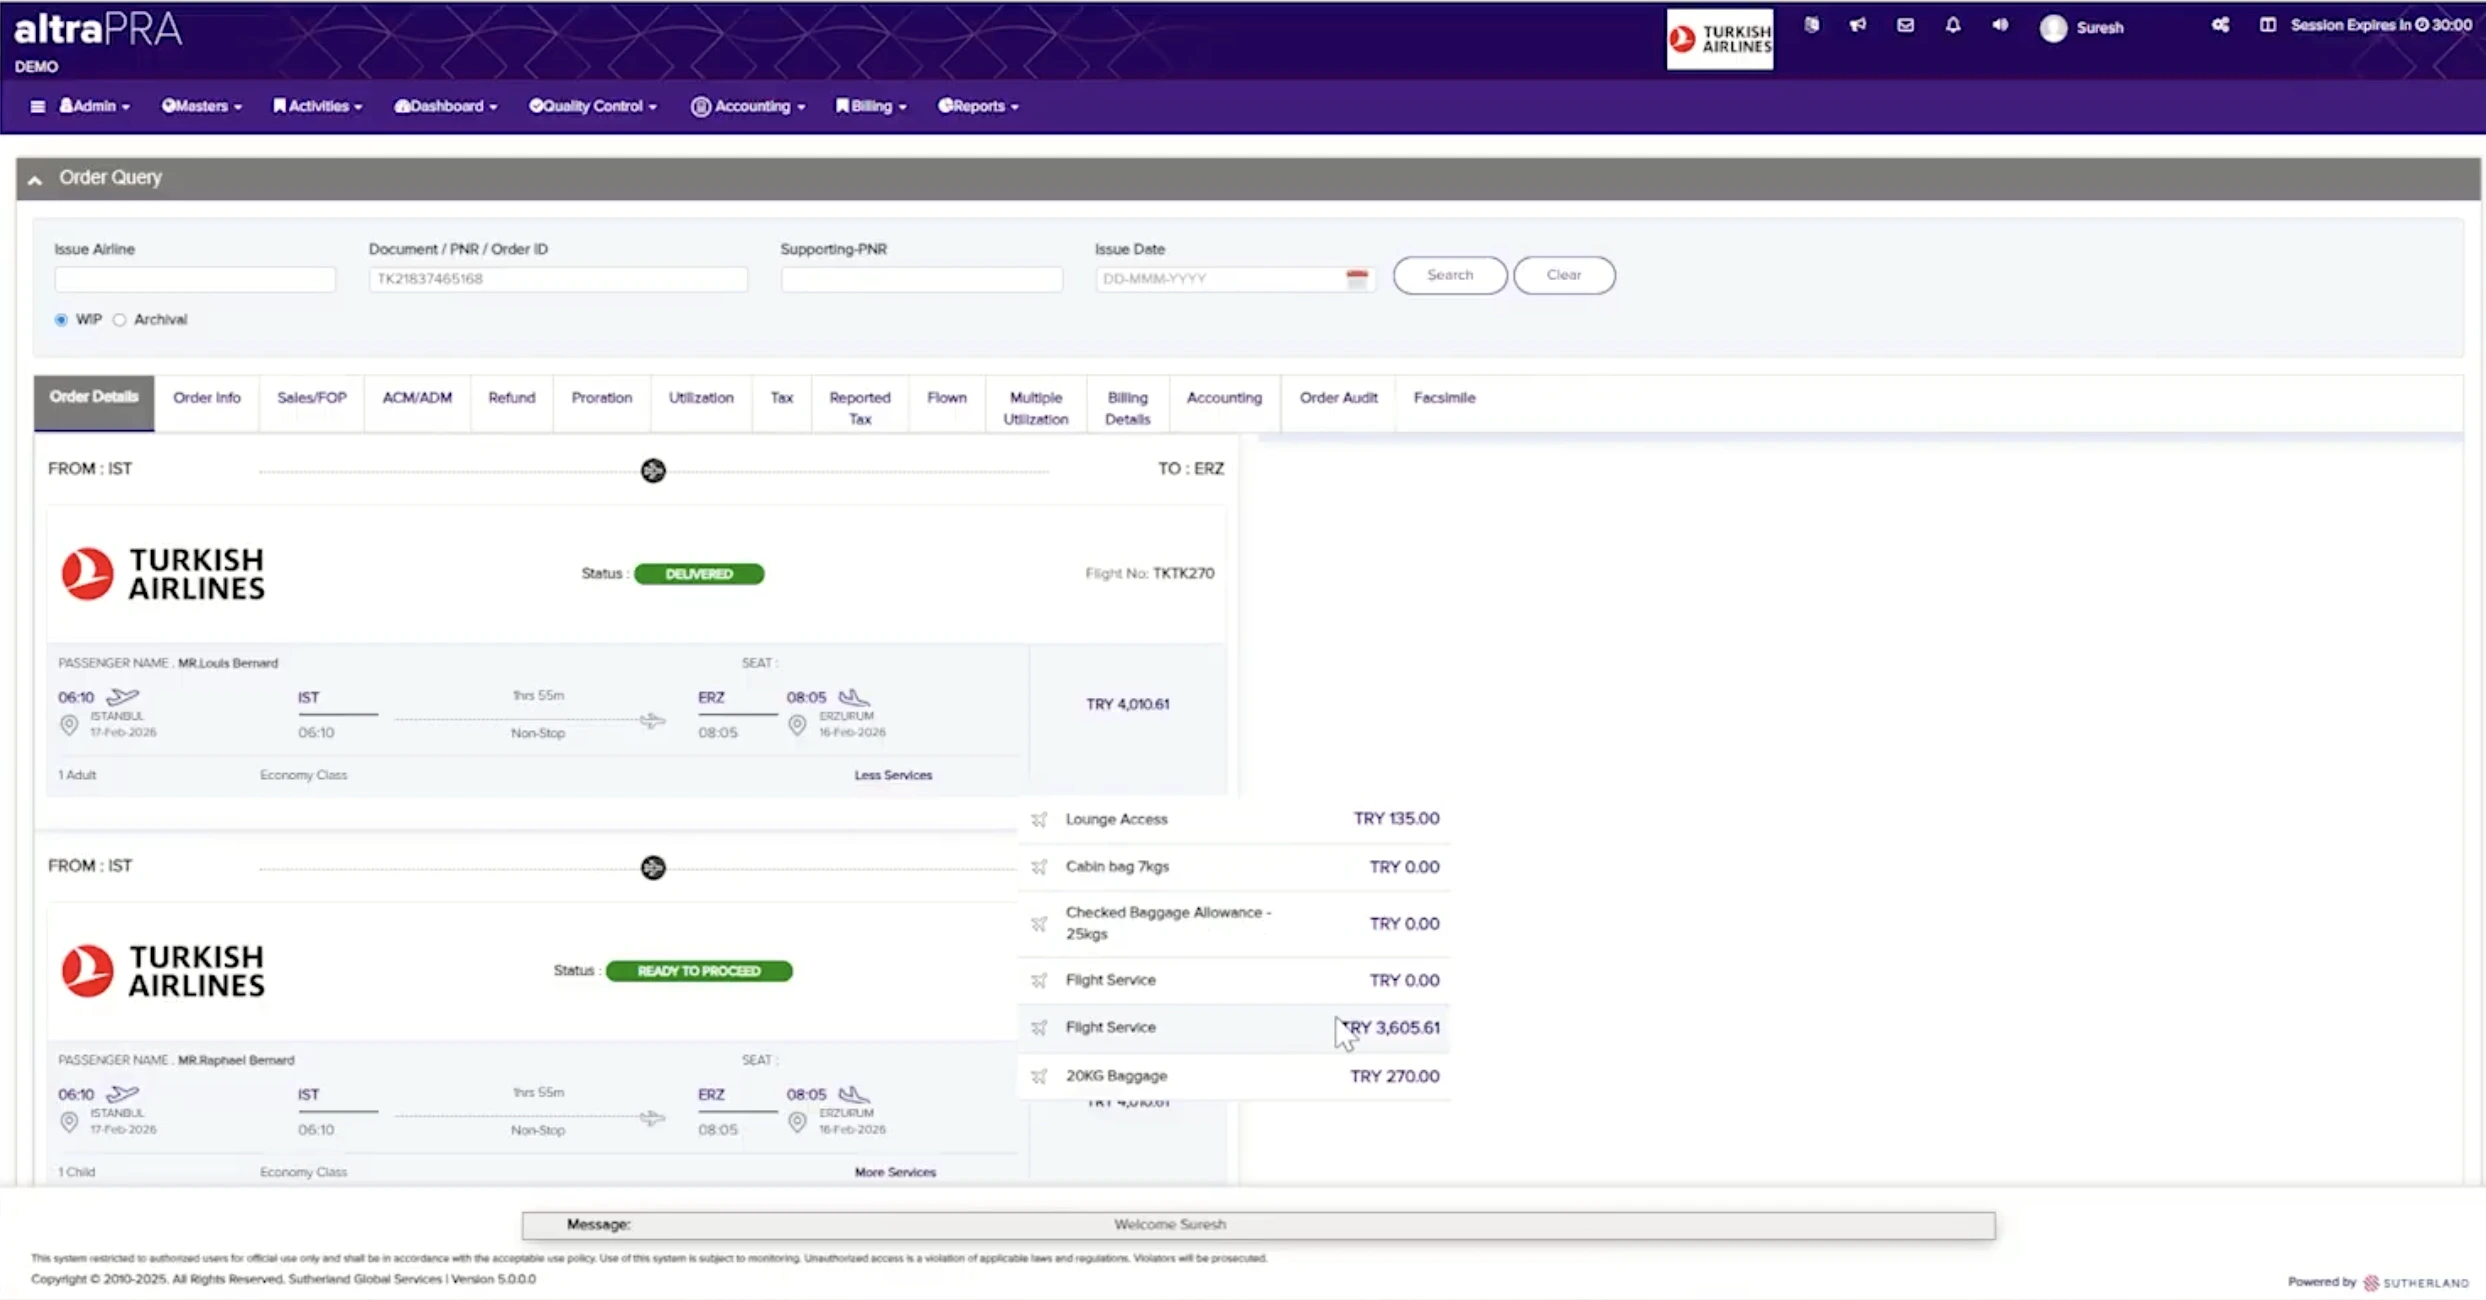Expand the Accounting dropdown menu

tap(748, 106)
